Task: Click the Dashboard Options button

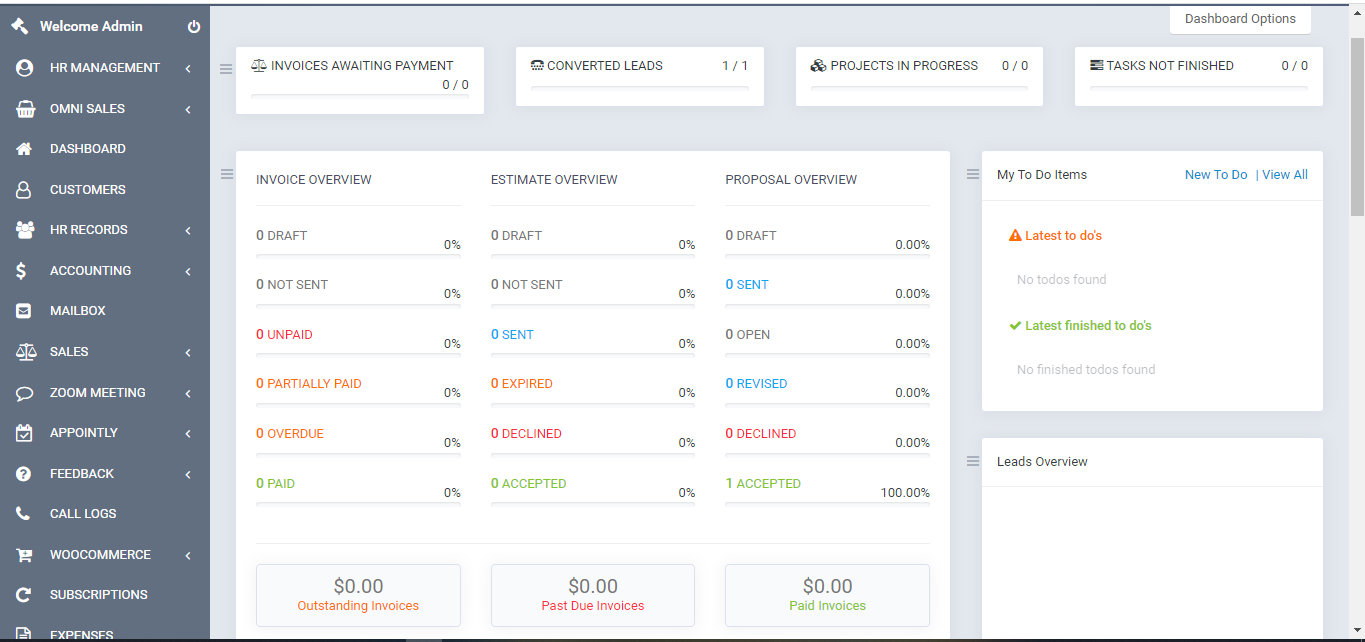Action: tap(1240, 19)
